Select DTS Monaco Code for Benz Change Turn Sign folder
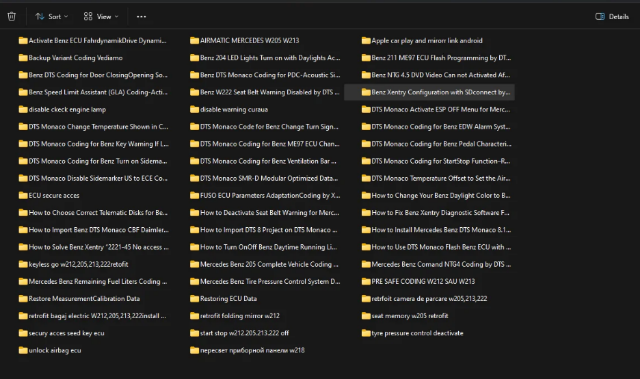The image size is (640, 379). pyautogui.click(x=269, y=126)
